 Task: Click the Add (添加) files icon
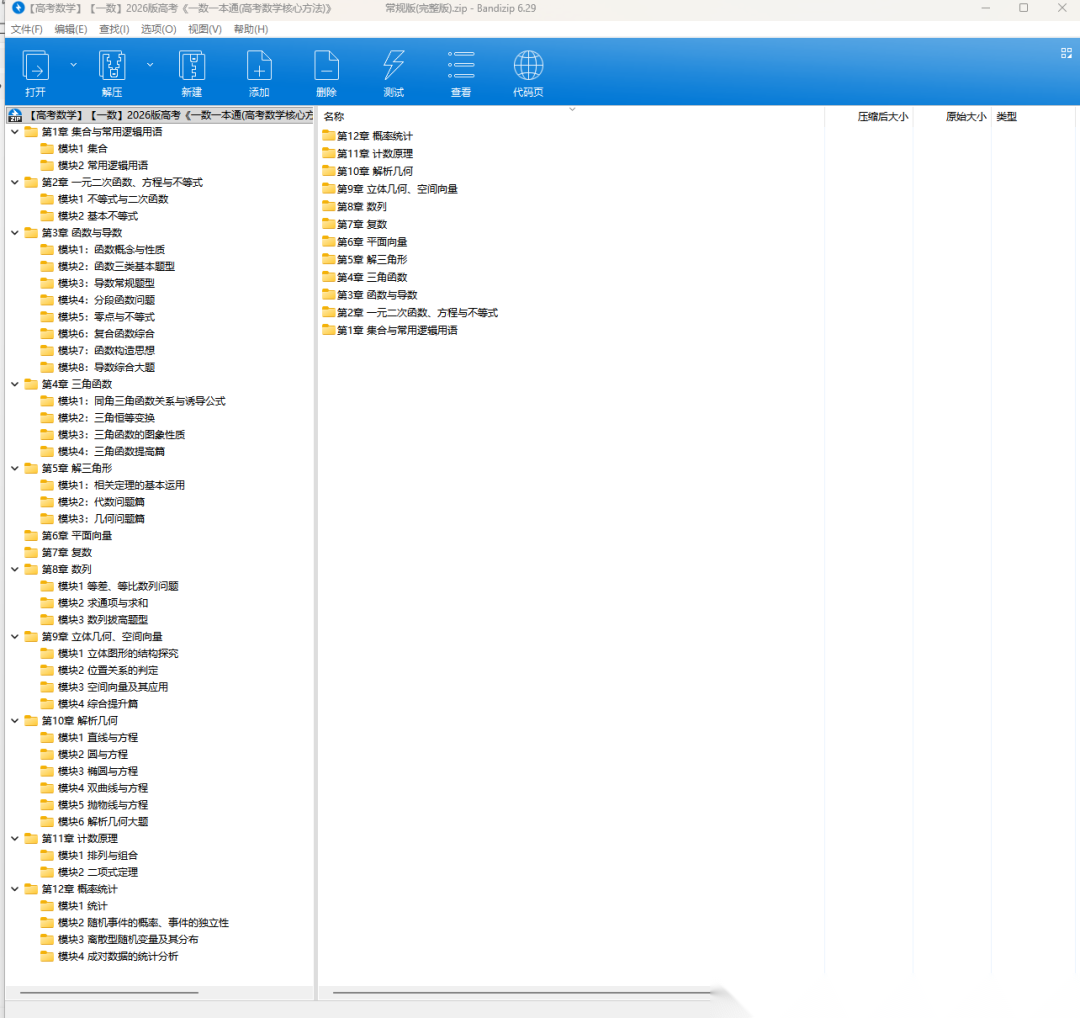pyautogui.click(x=259, y=67)
